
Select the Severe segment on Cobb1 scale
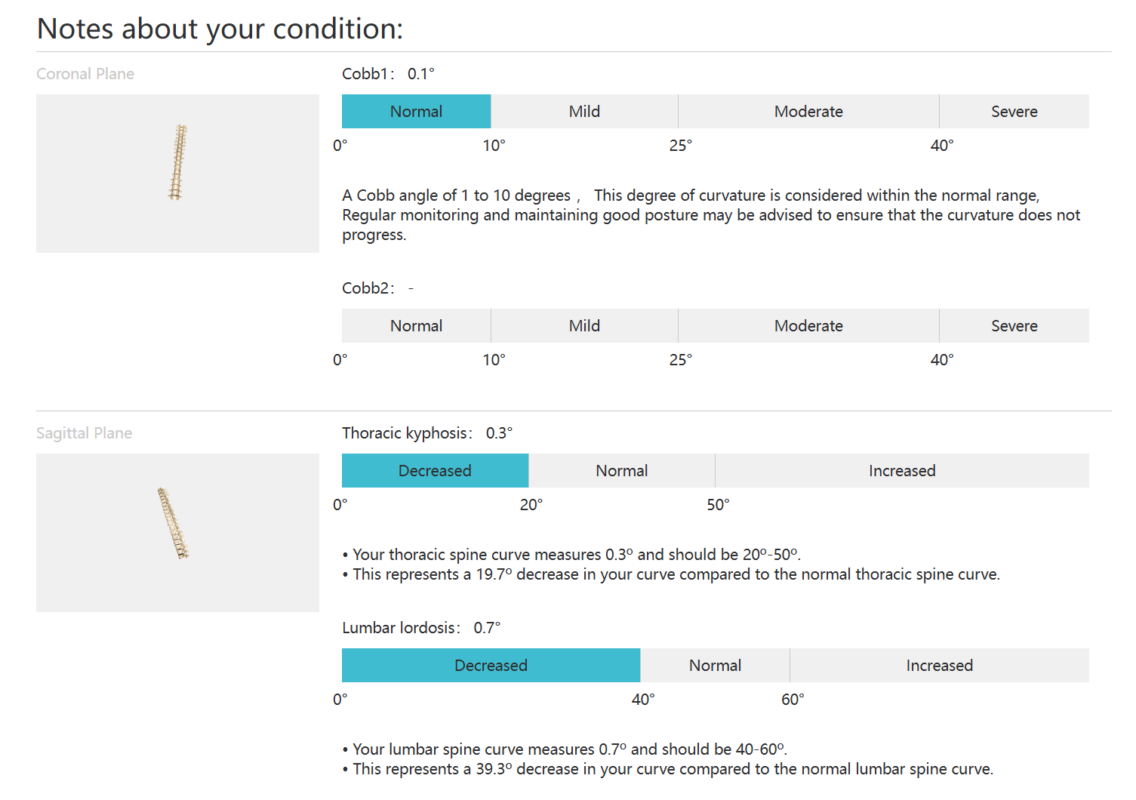pos(1014,112)
